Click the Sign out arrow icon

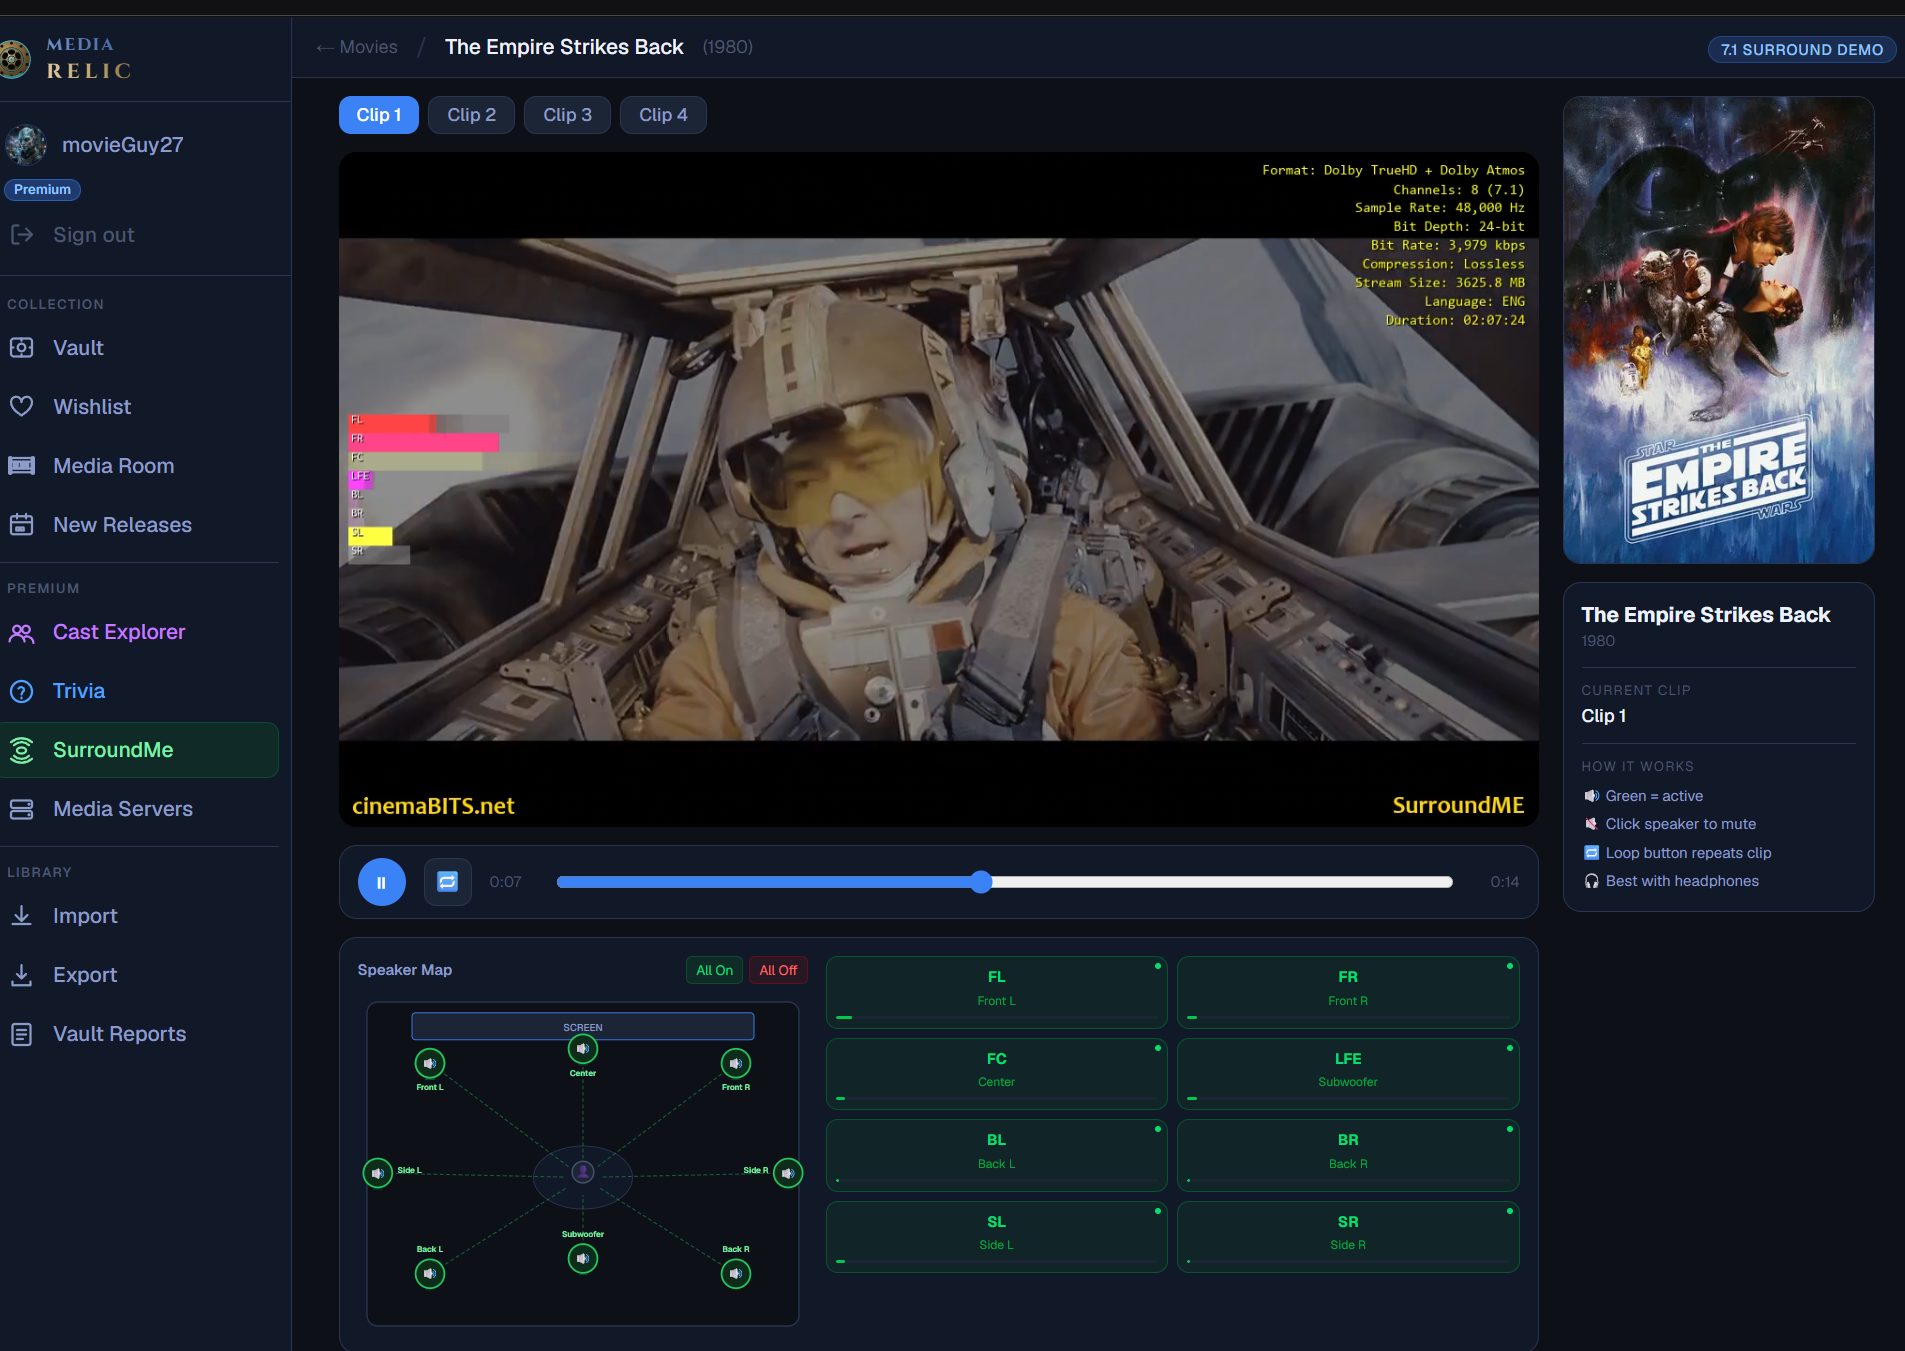22,235
